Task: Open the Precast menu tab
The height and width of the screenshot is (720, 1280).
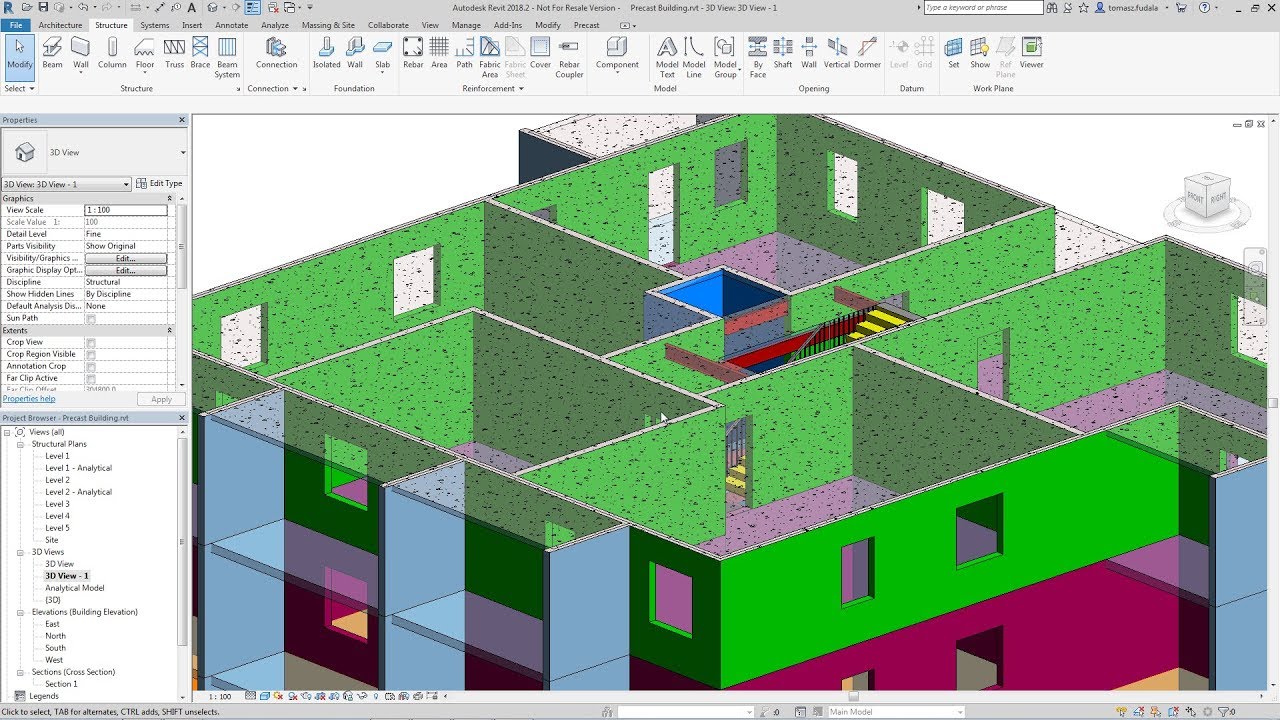Action: pos(586,25)
